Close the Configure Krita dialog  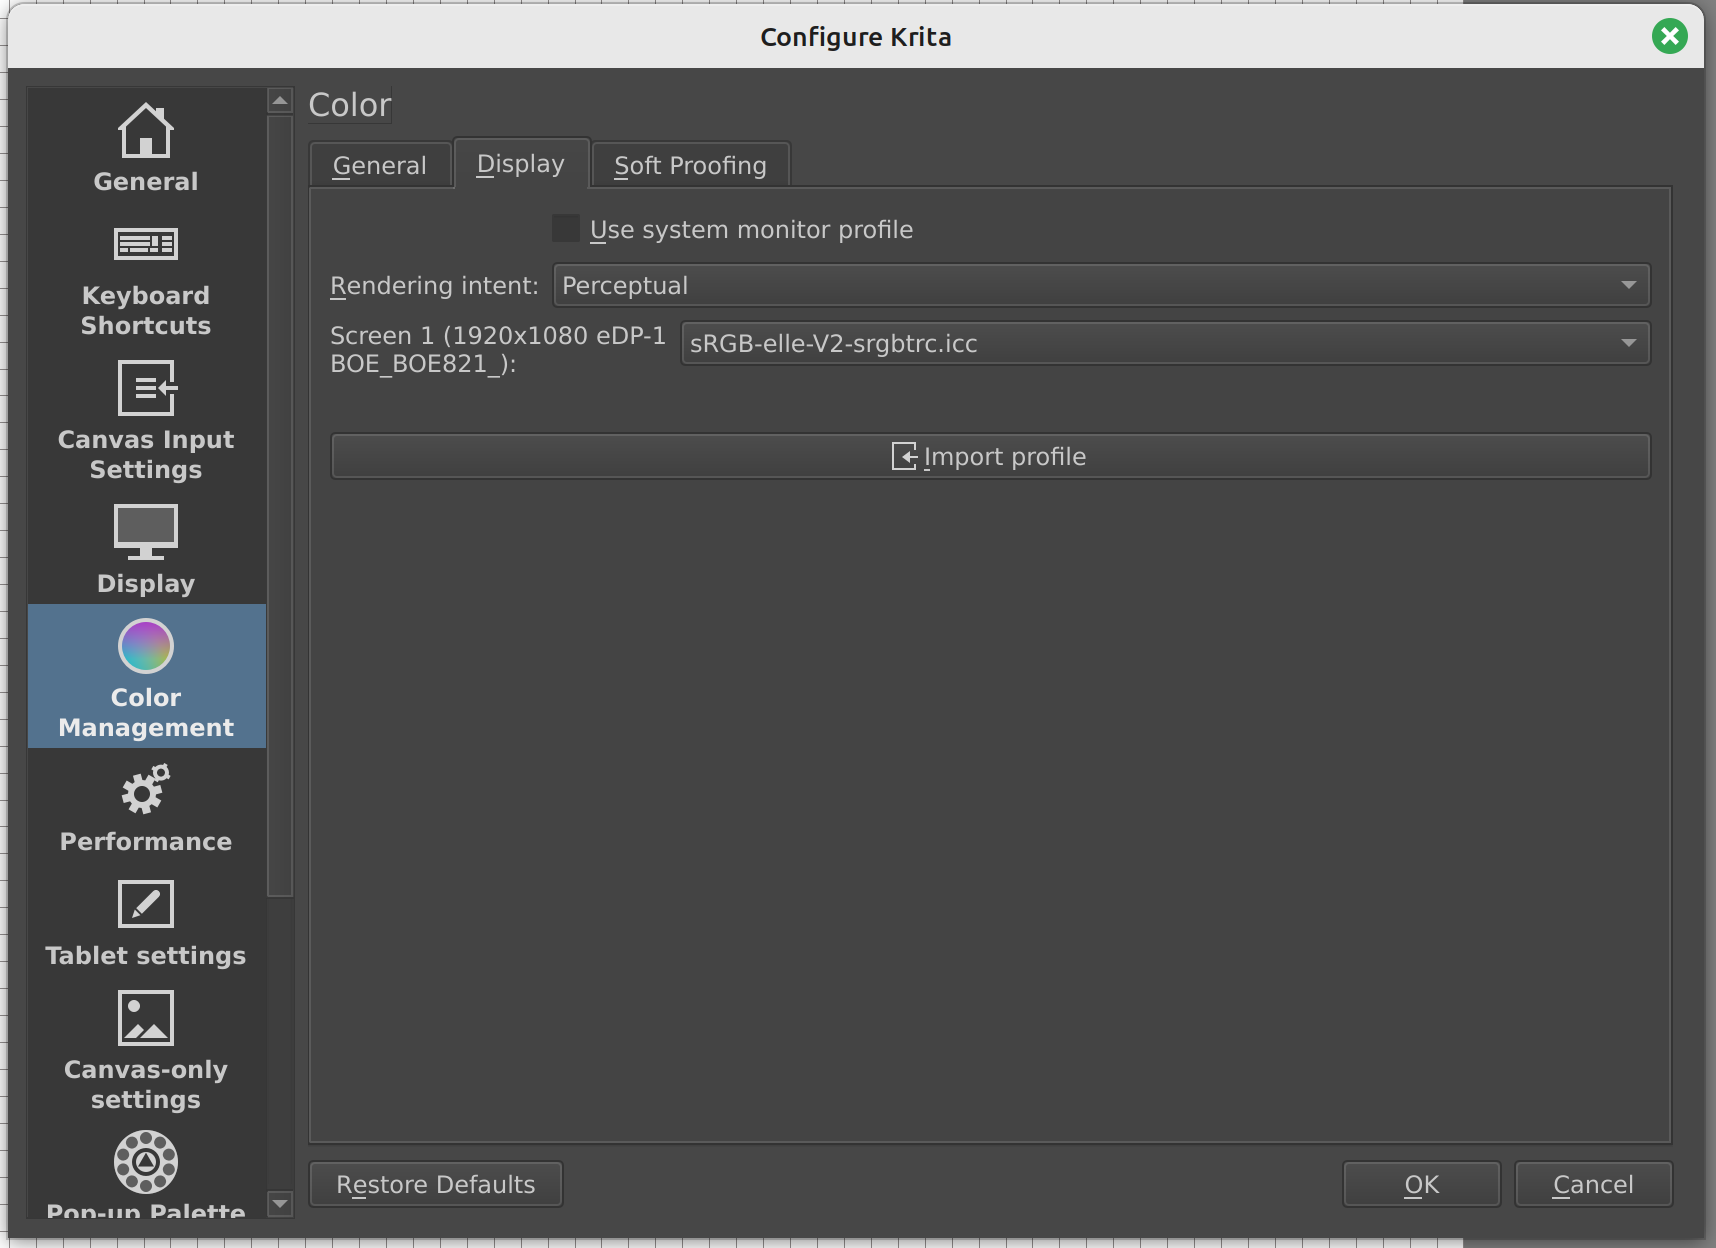(x=1669, y=37)
